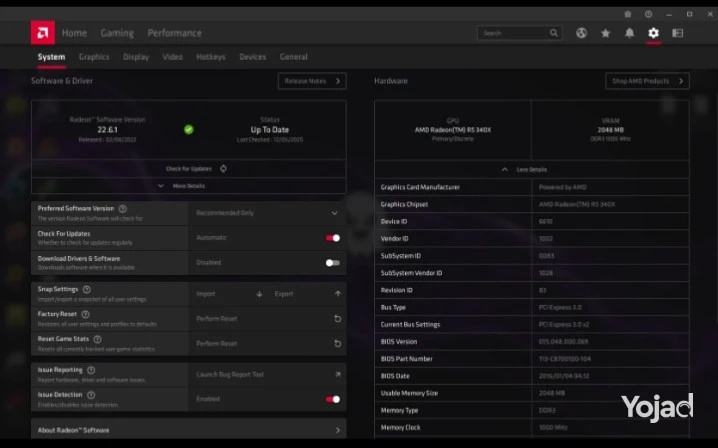This screenshot has height=448, width=718.
Task: Click the Factory Reset perform reset icon
Action: click(x=337, y=319)
